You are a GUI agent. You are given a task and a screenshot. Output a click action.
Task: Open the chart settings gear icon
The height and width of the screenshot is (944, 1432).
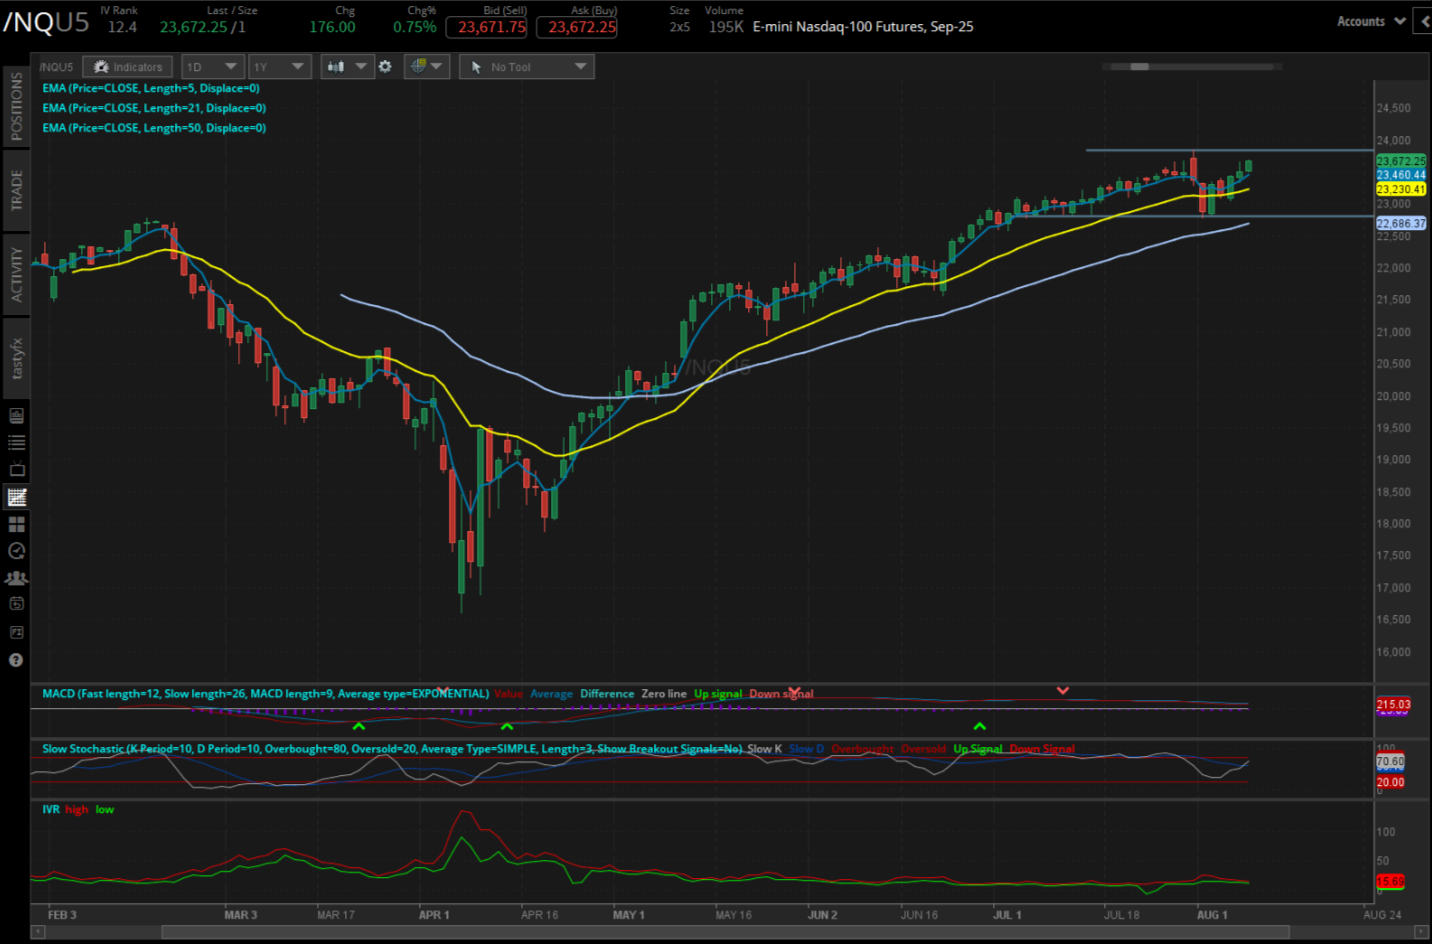(386, 66)
